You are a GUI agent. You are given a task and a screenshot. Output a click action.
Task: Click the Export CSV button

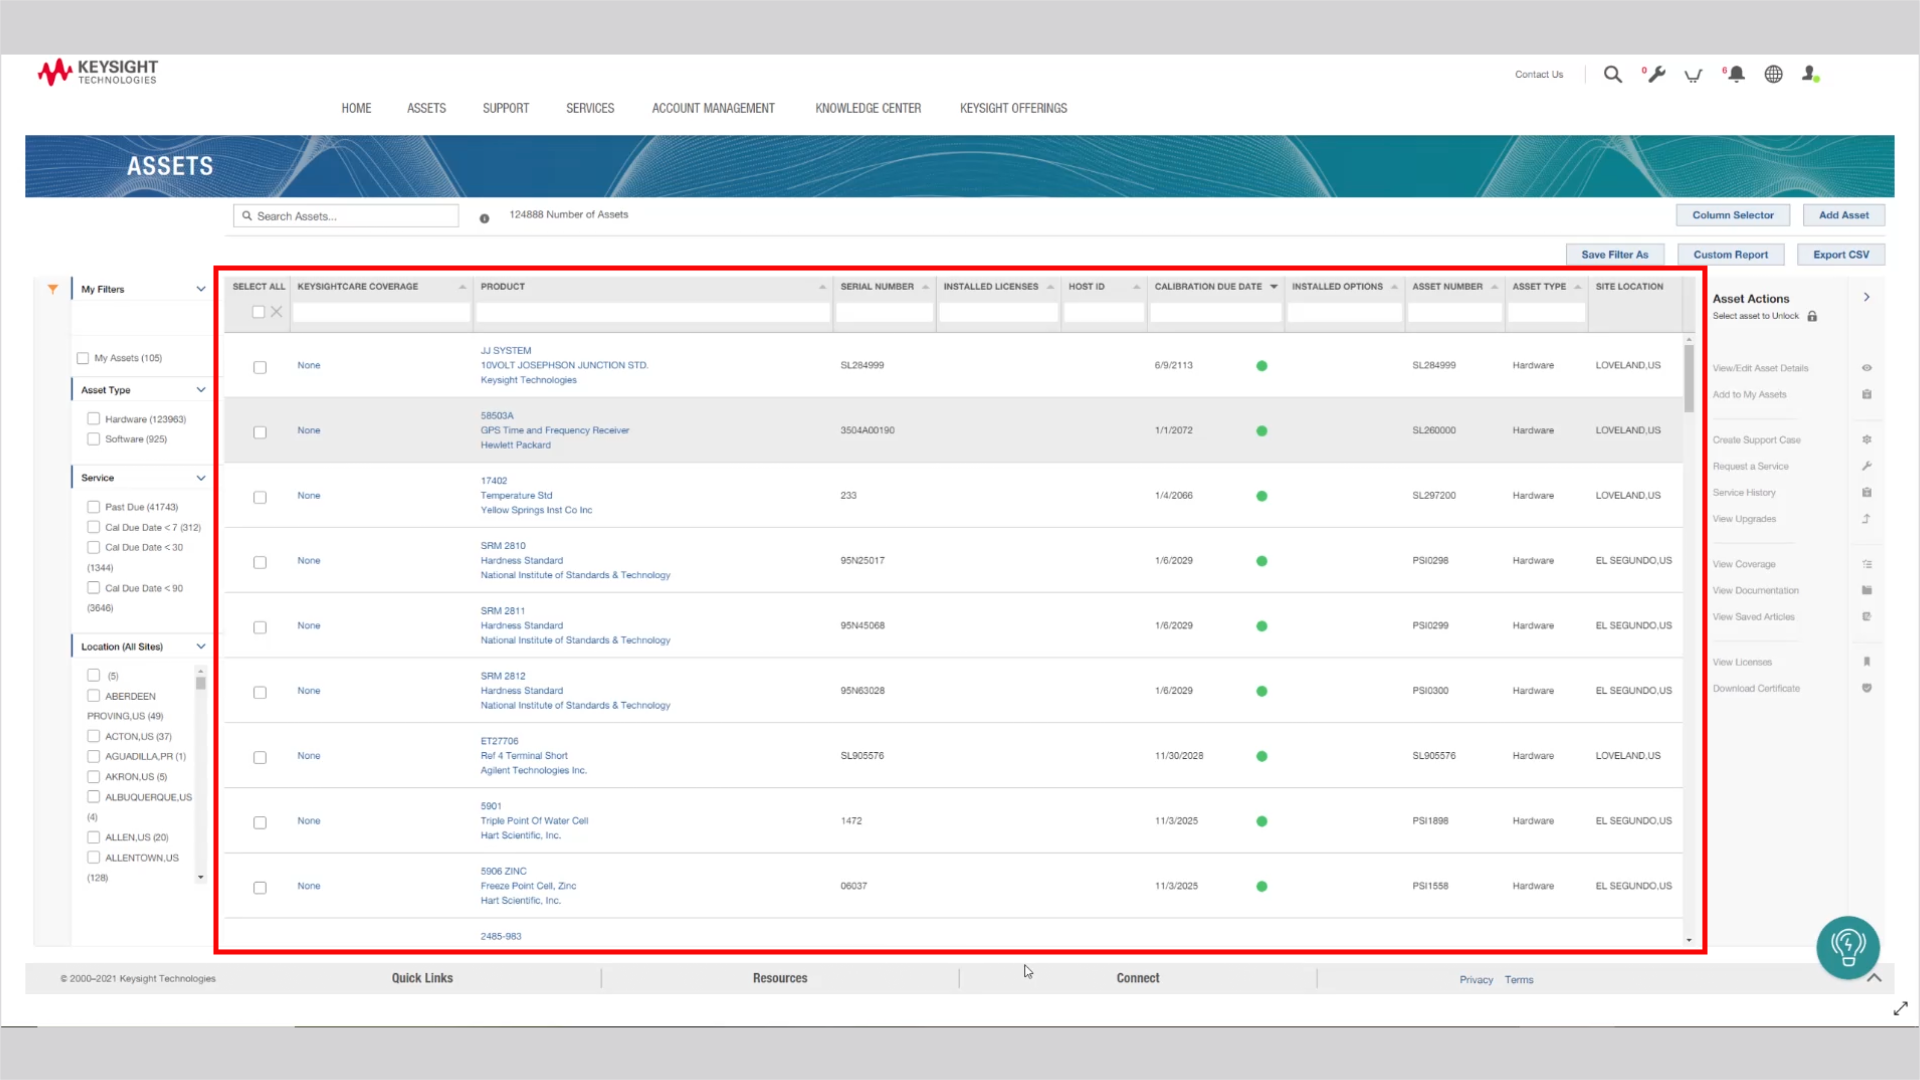point(1840,255)
